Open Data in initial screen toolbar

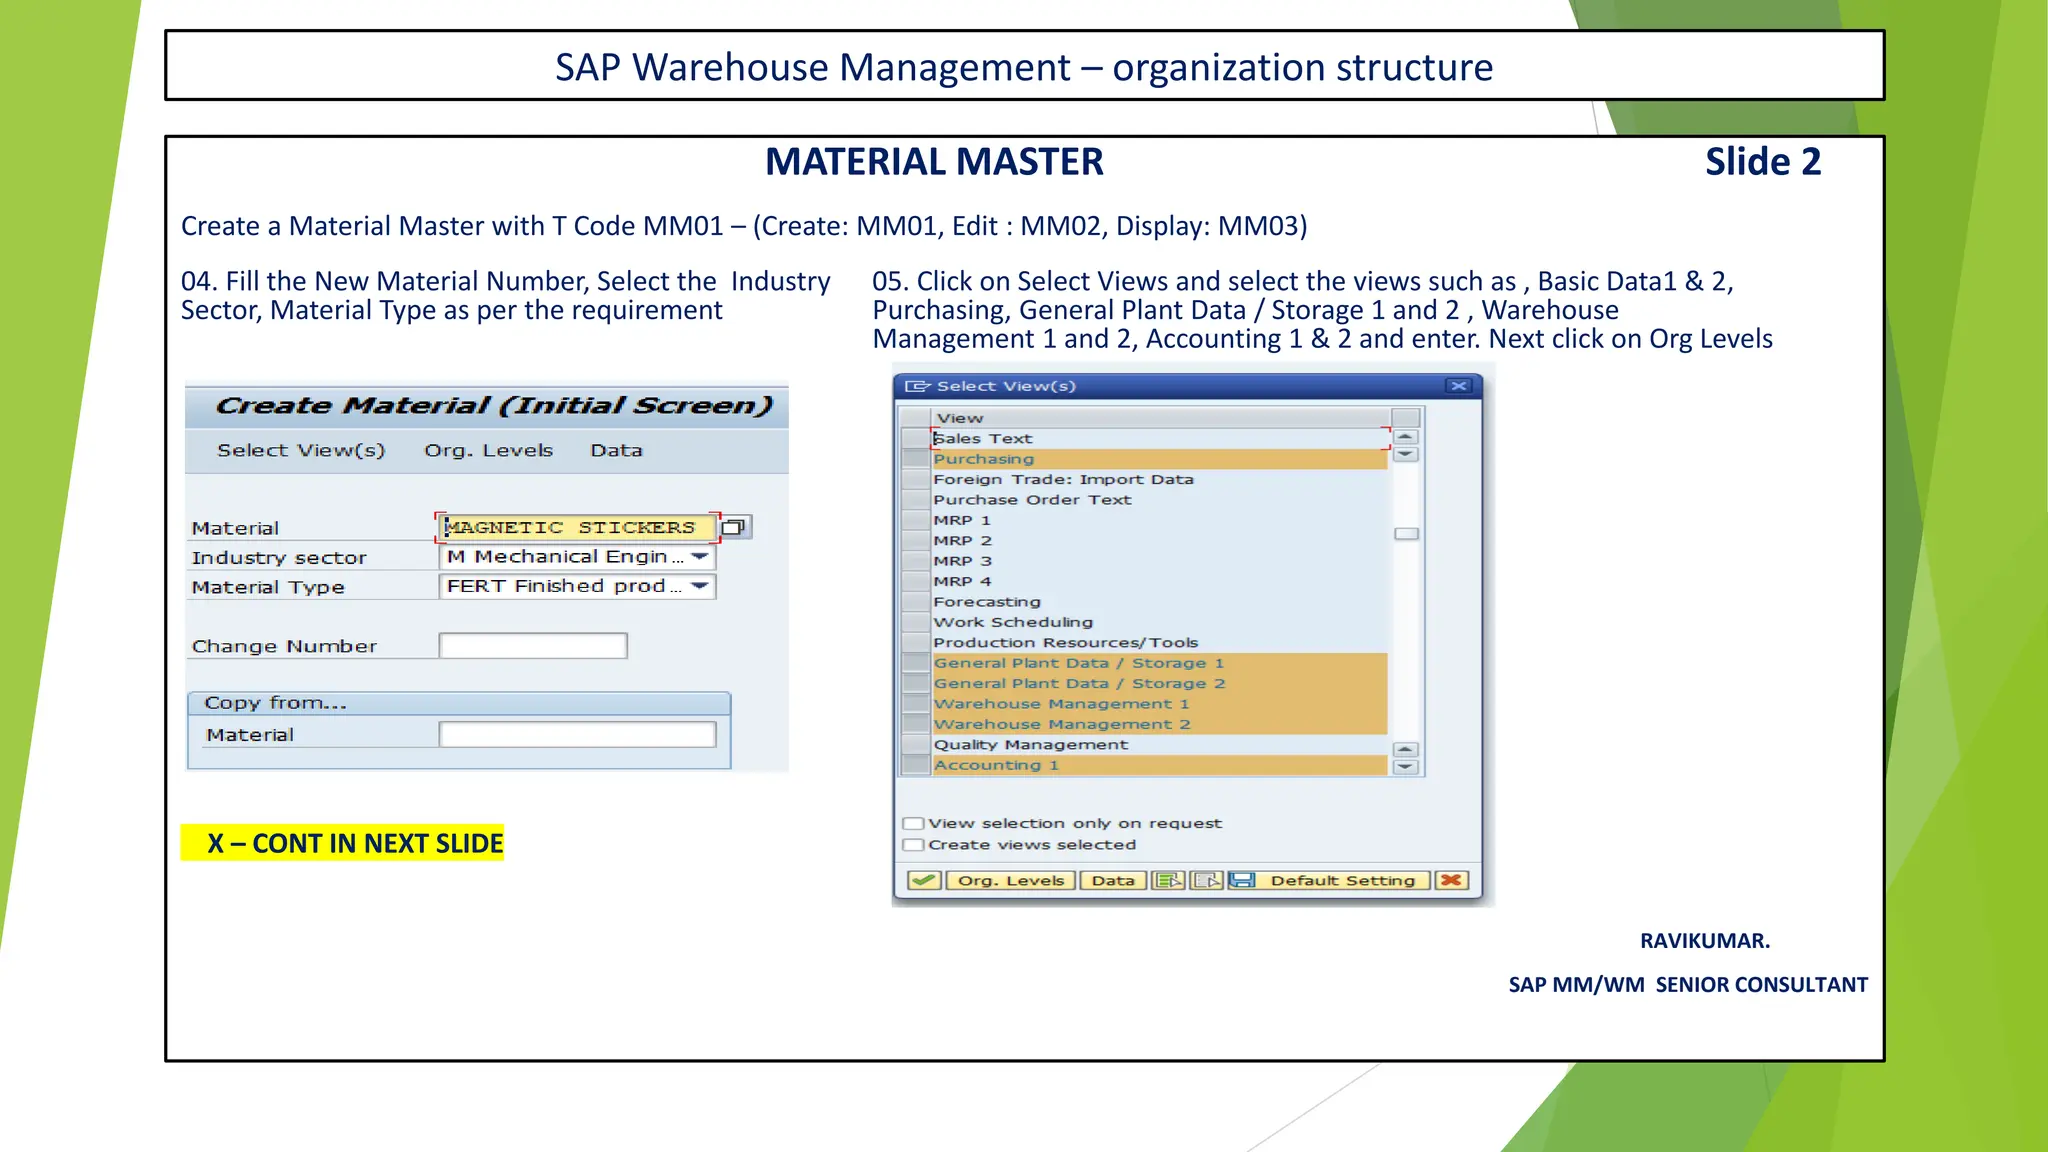(616, 450)
